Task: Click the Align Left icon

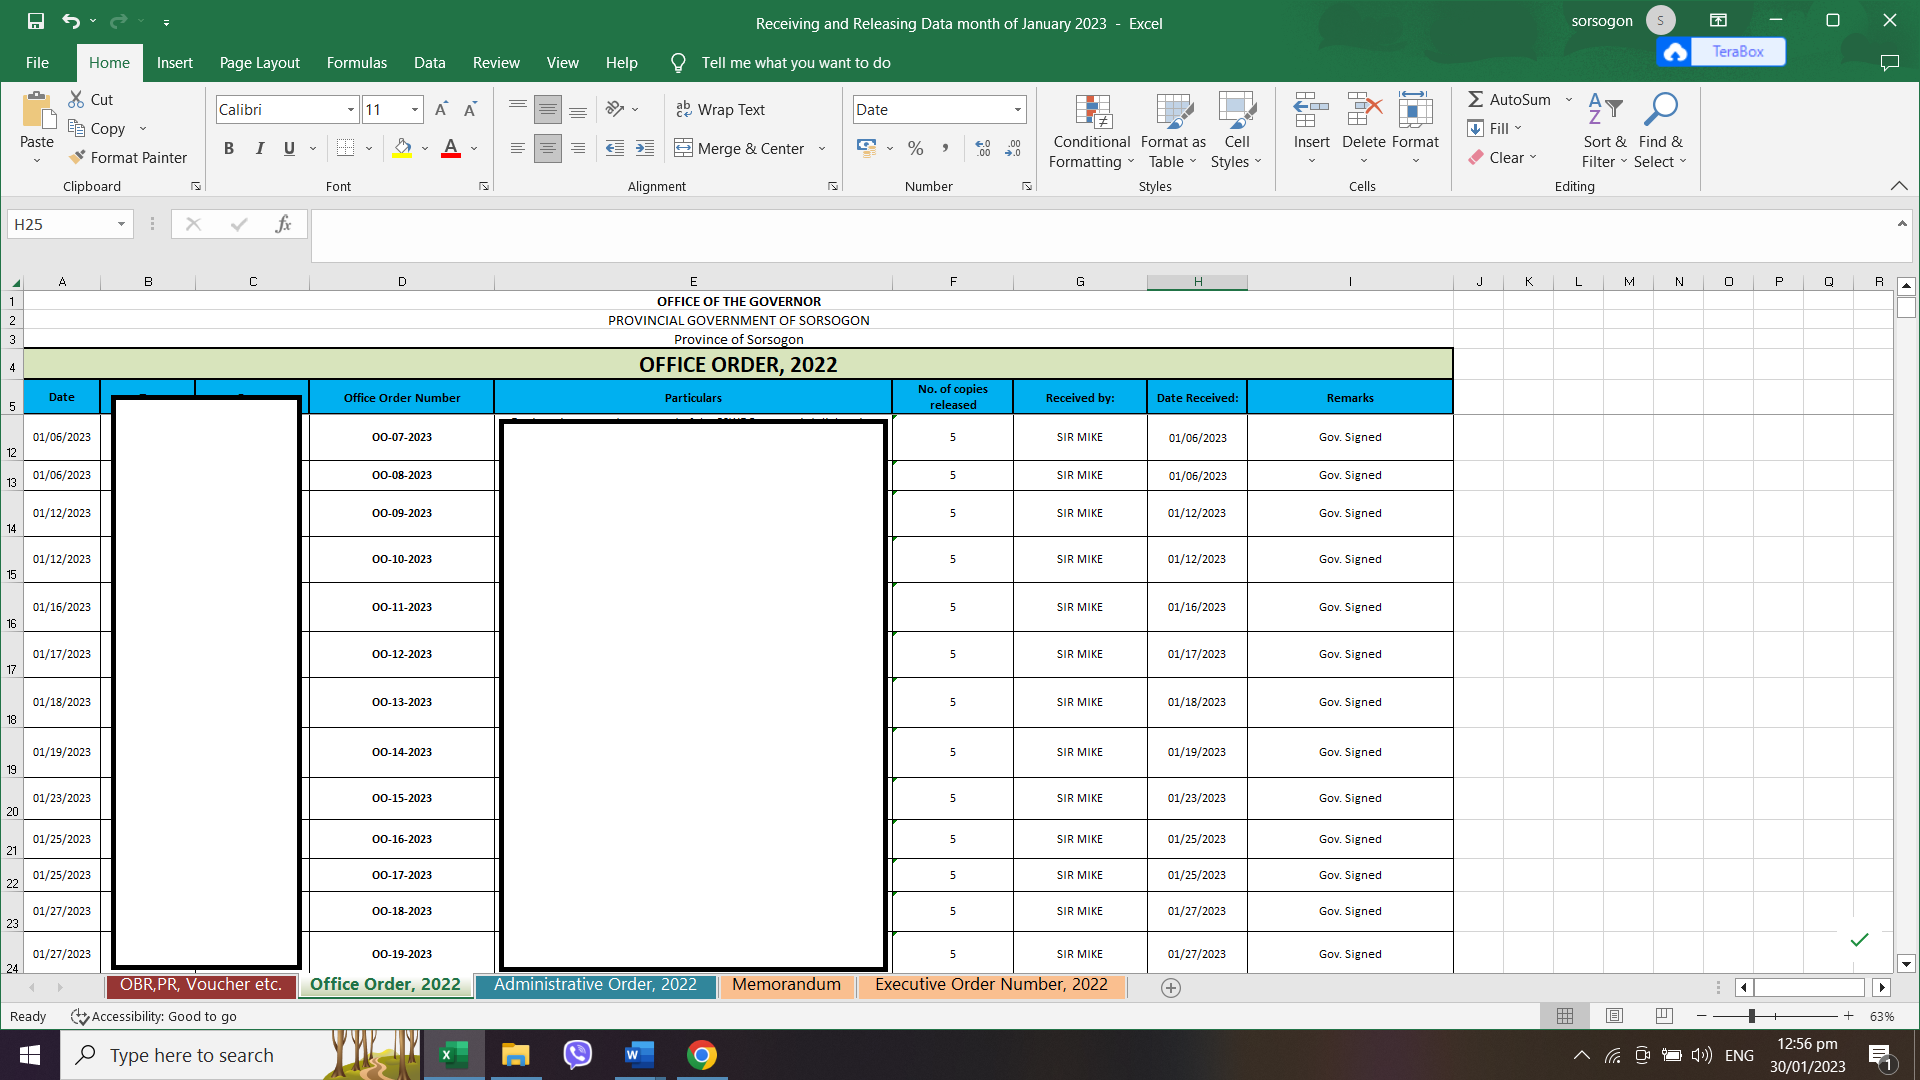Action: pos(518,148)
